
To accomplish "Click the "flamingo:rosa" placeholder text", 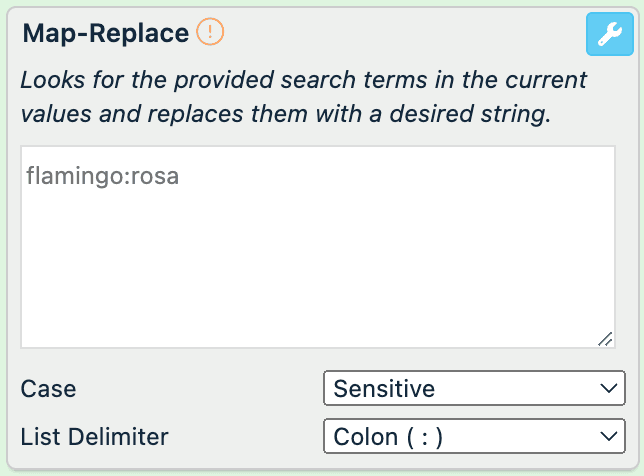I will tap(102, 177).
